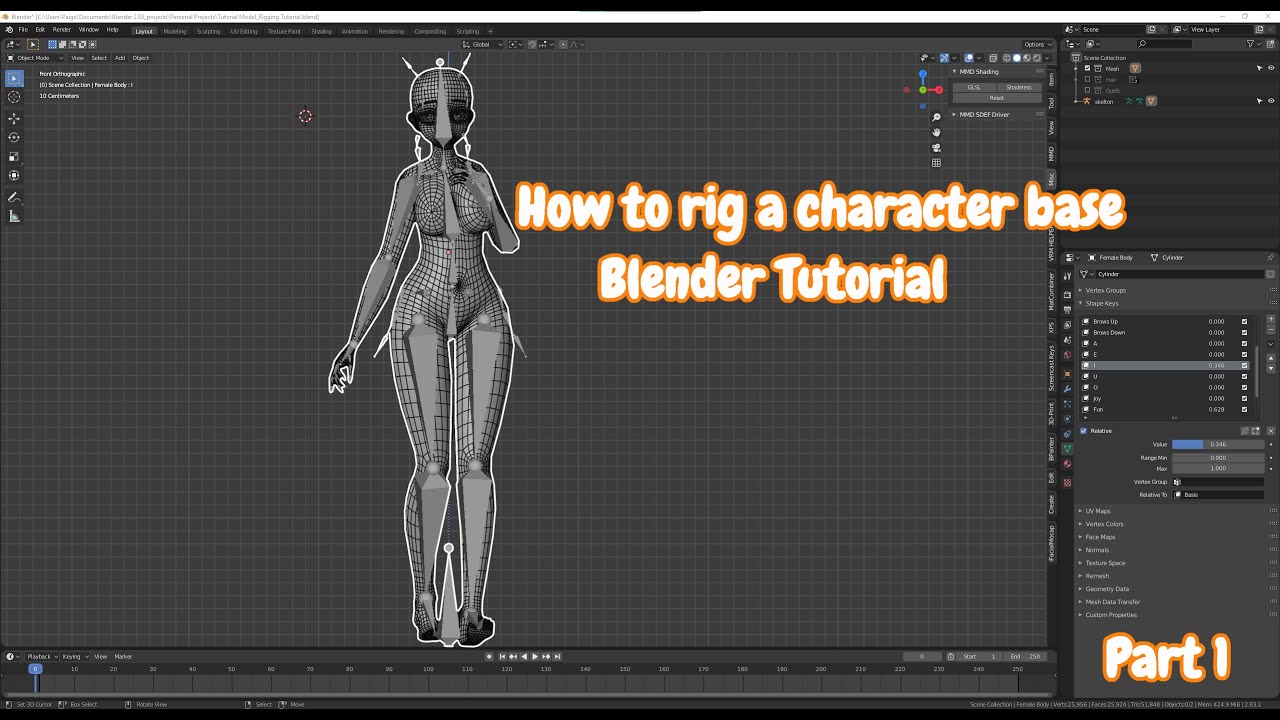Viewport: 1280px width, 720px height.
Task: Enable the Outfit collection checkbox
Action: coord(1088,90)
